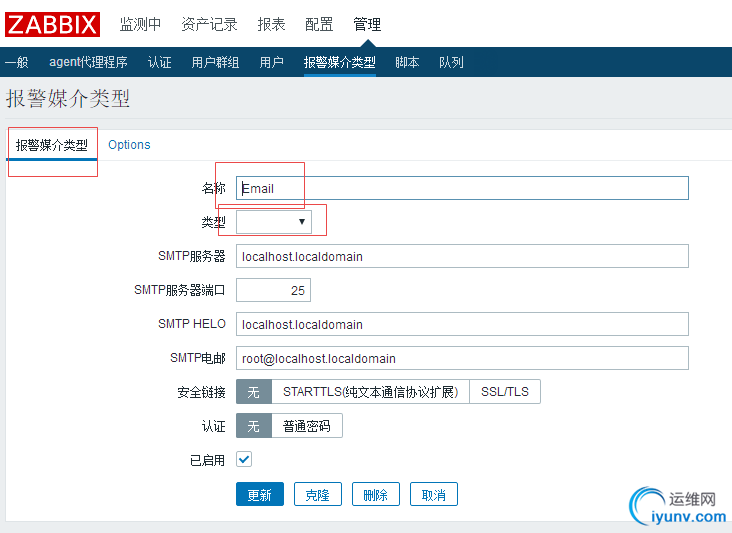Select the 报警媒介类型 tab
This screenshot has width=732, height=533.
pyautogui.click(x=51, y=145)
